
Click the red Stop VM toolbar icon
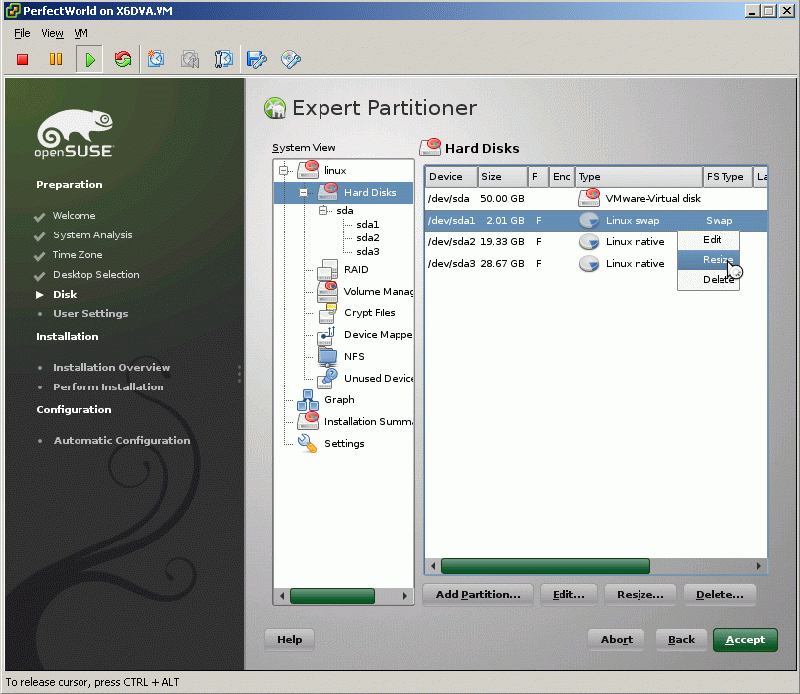(22, 60)
